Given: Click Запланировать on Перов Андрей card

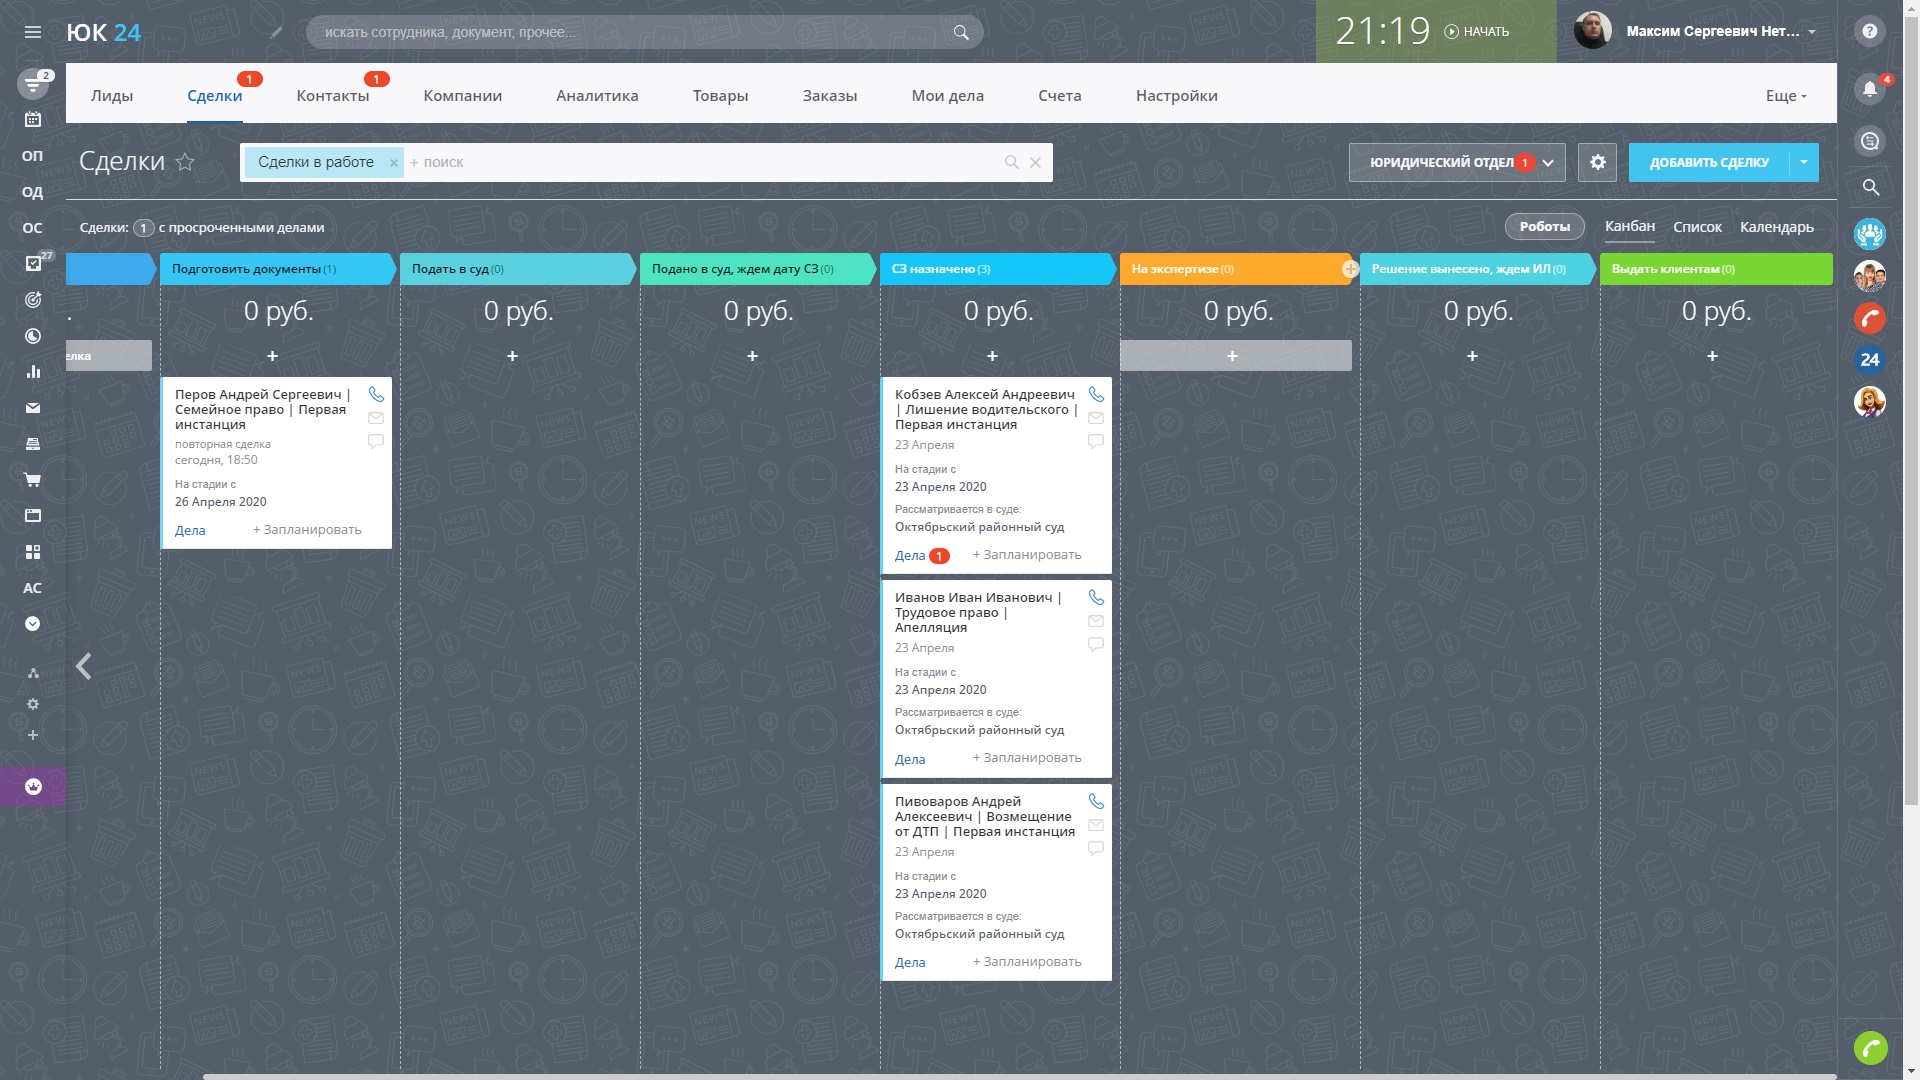Looking at the screenshot, I should coord(307,529).
